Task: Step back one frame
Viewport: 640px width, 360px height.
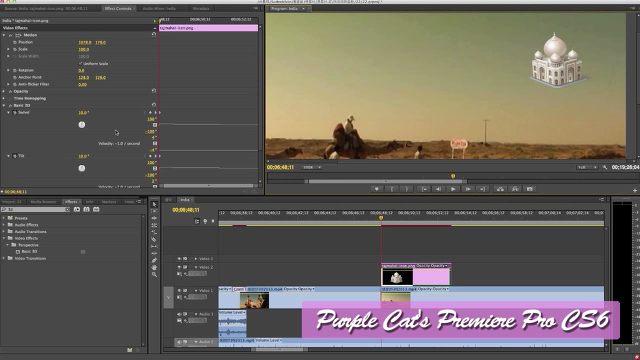Action: [438, 189]
